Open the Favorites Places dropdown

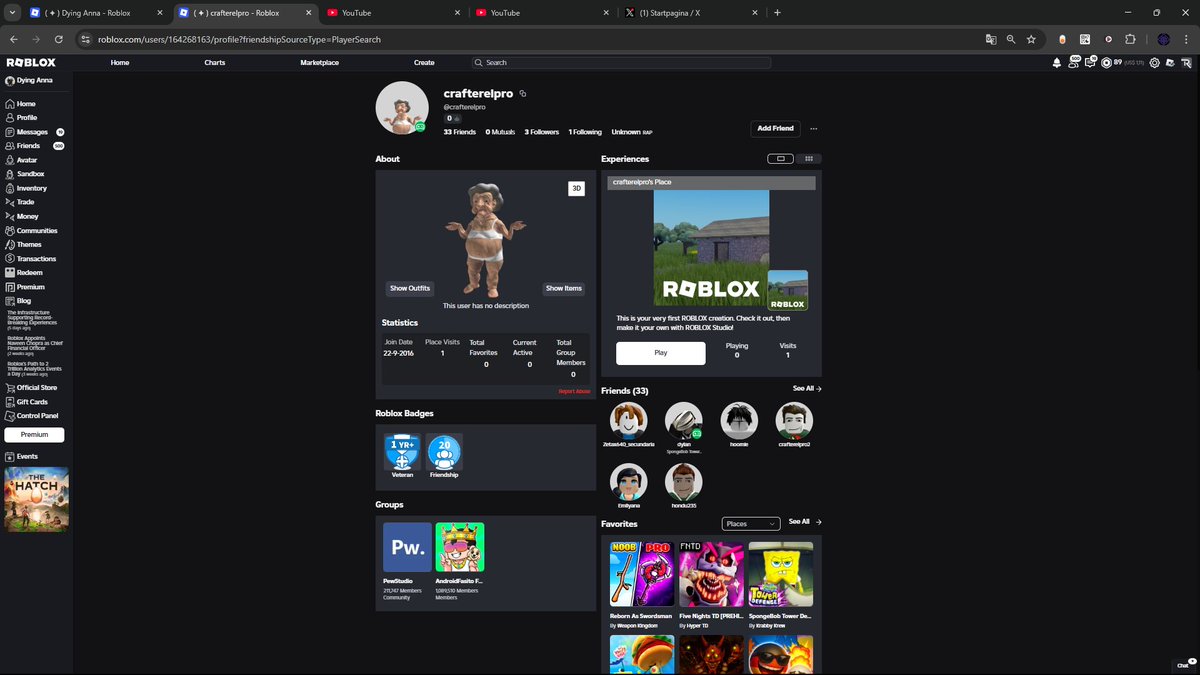750,524
